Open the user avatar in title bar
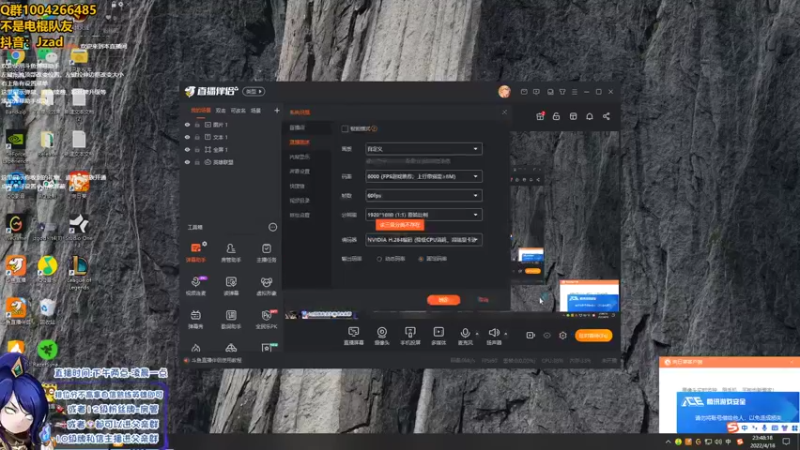This screenshot has width=800, height=450. coord(504,91)
